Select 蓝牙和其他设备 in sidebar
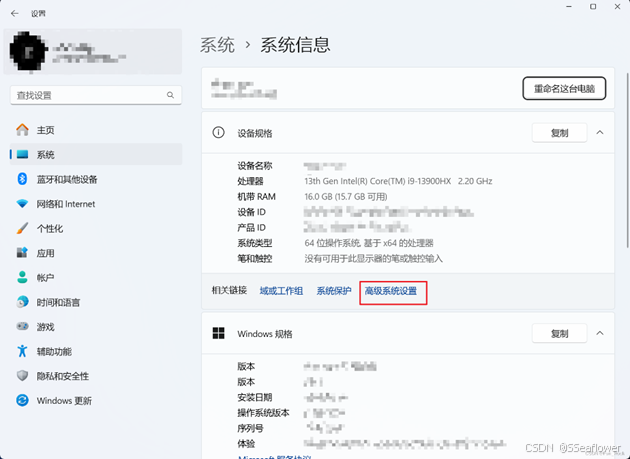630x459 pixels. (96, 179)
